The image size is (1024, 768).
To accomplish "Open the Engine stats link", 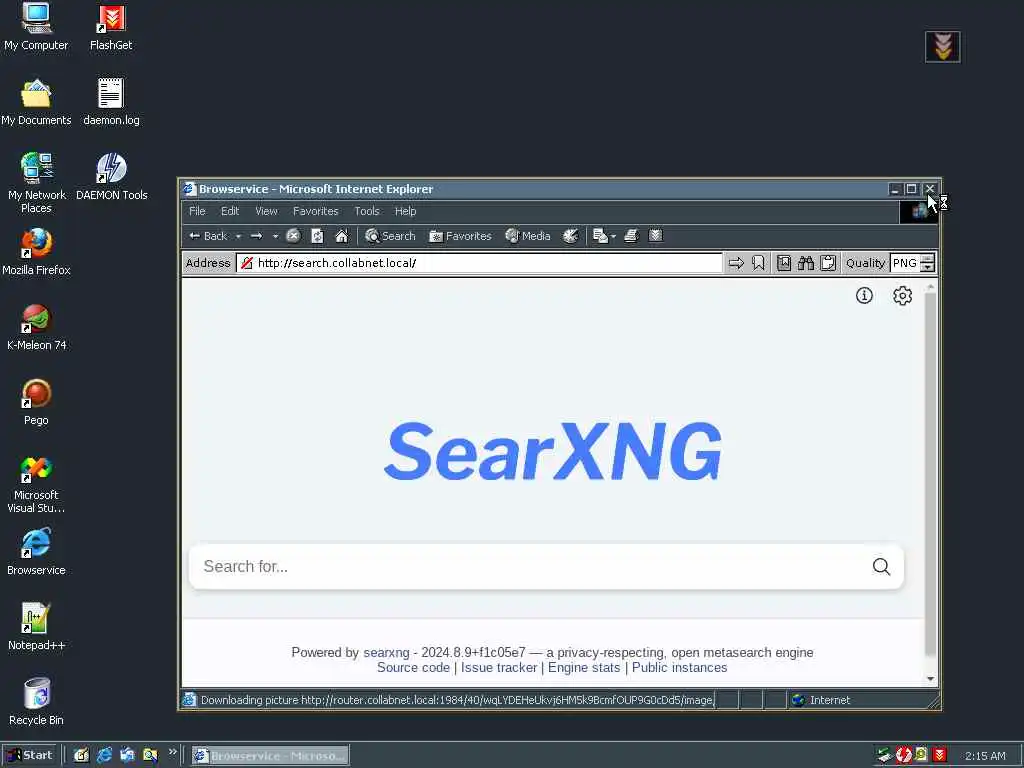I will 584,667.
